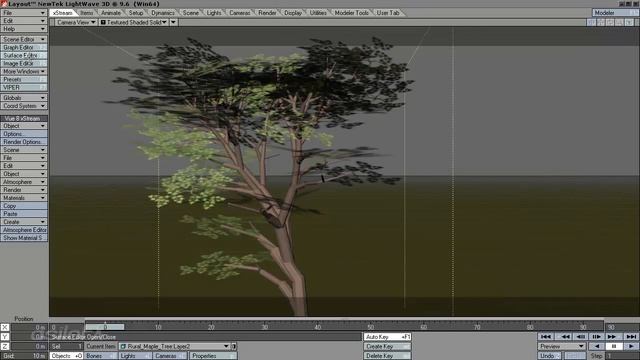This screenshot has width=640, height=360.
Task: Open Vue xStream Render Options
Action: (24, 142)
